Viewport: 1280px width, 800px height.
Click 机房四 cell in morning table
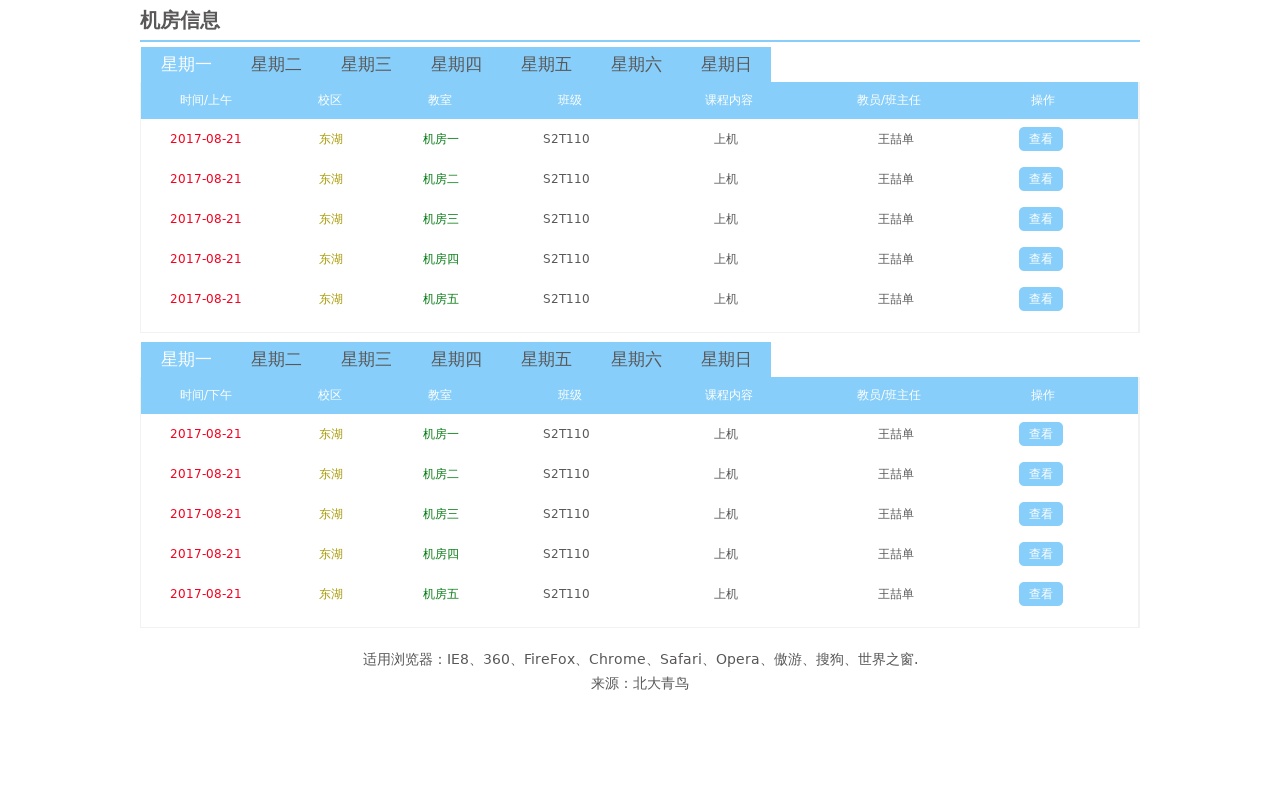(441, 259)
